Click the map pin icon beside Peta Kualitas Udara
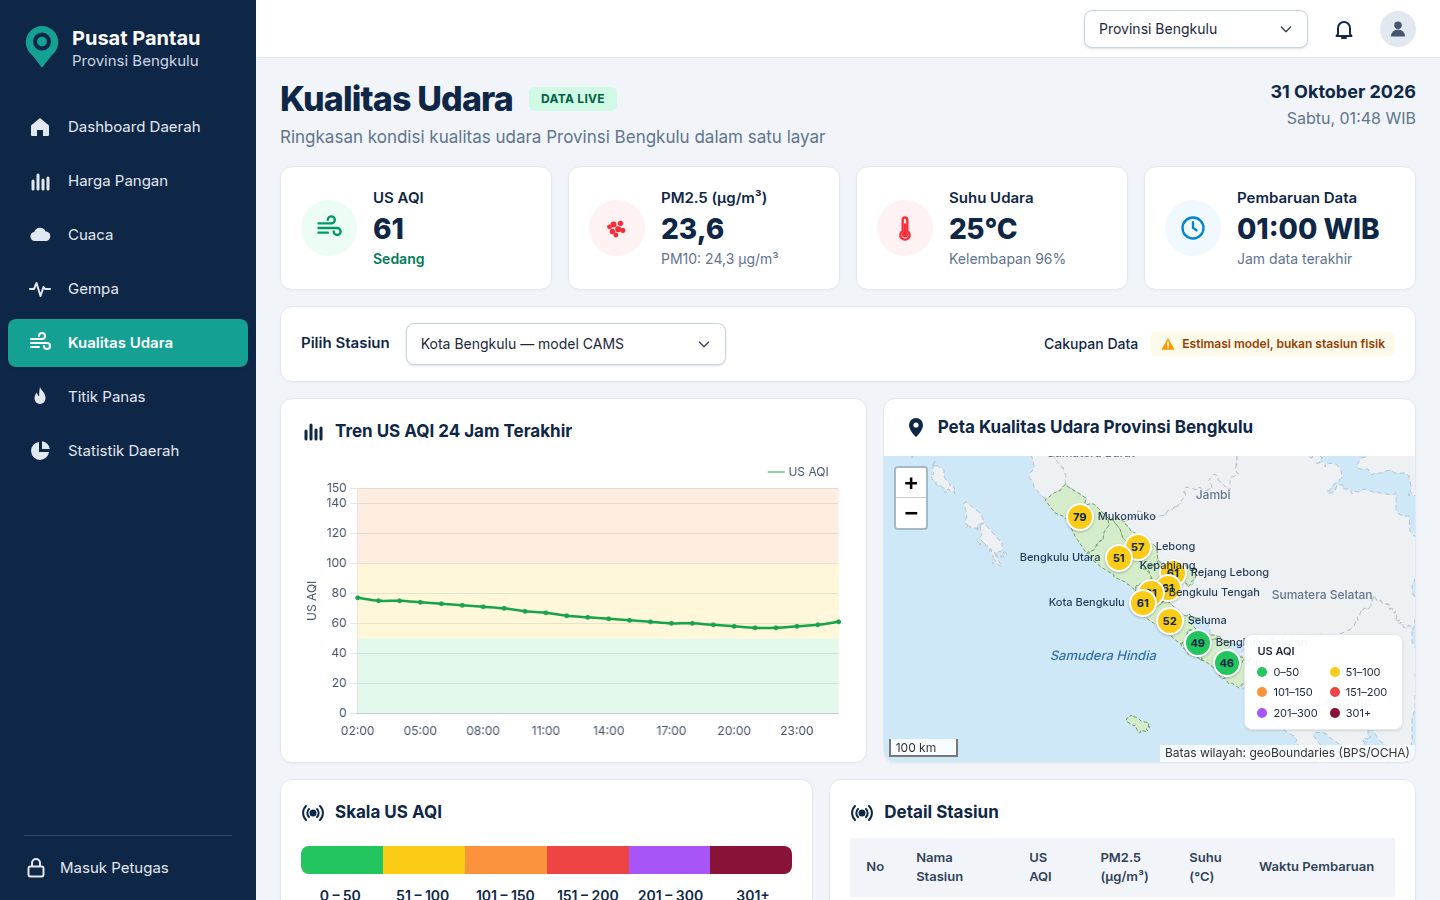The image size is (1440, 900). click(x=915, y=428)
